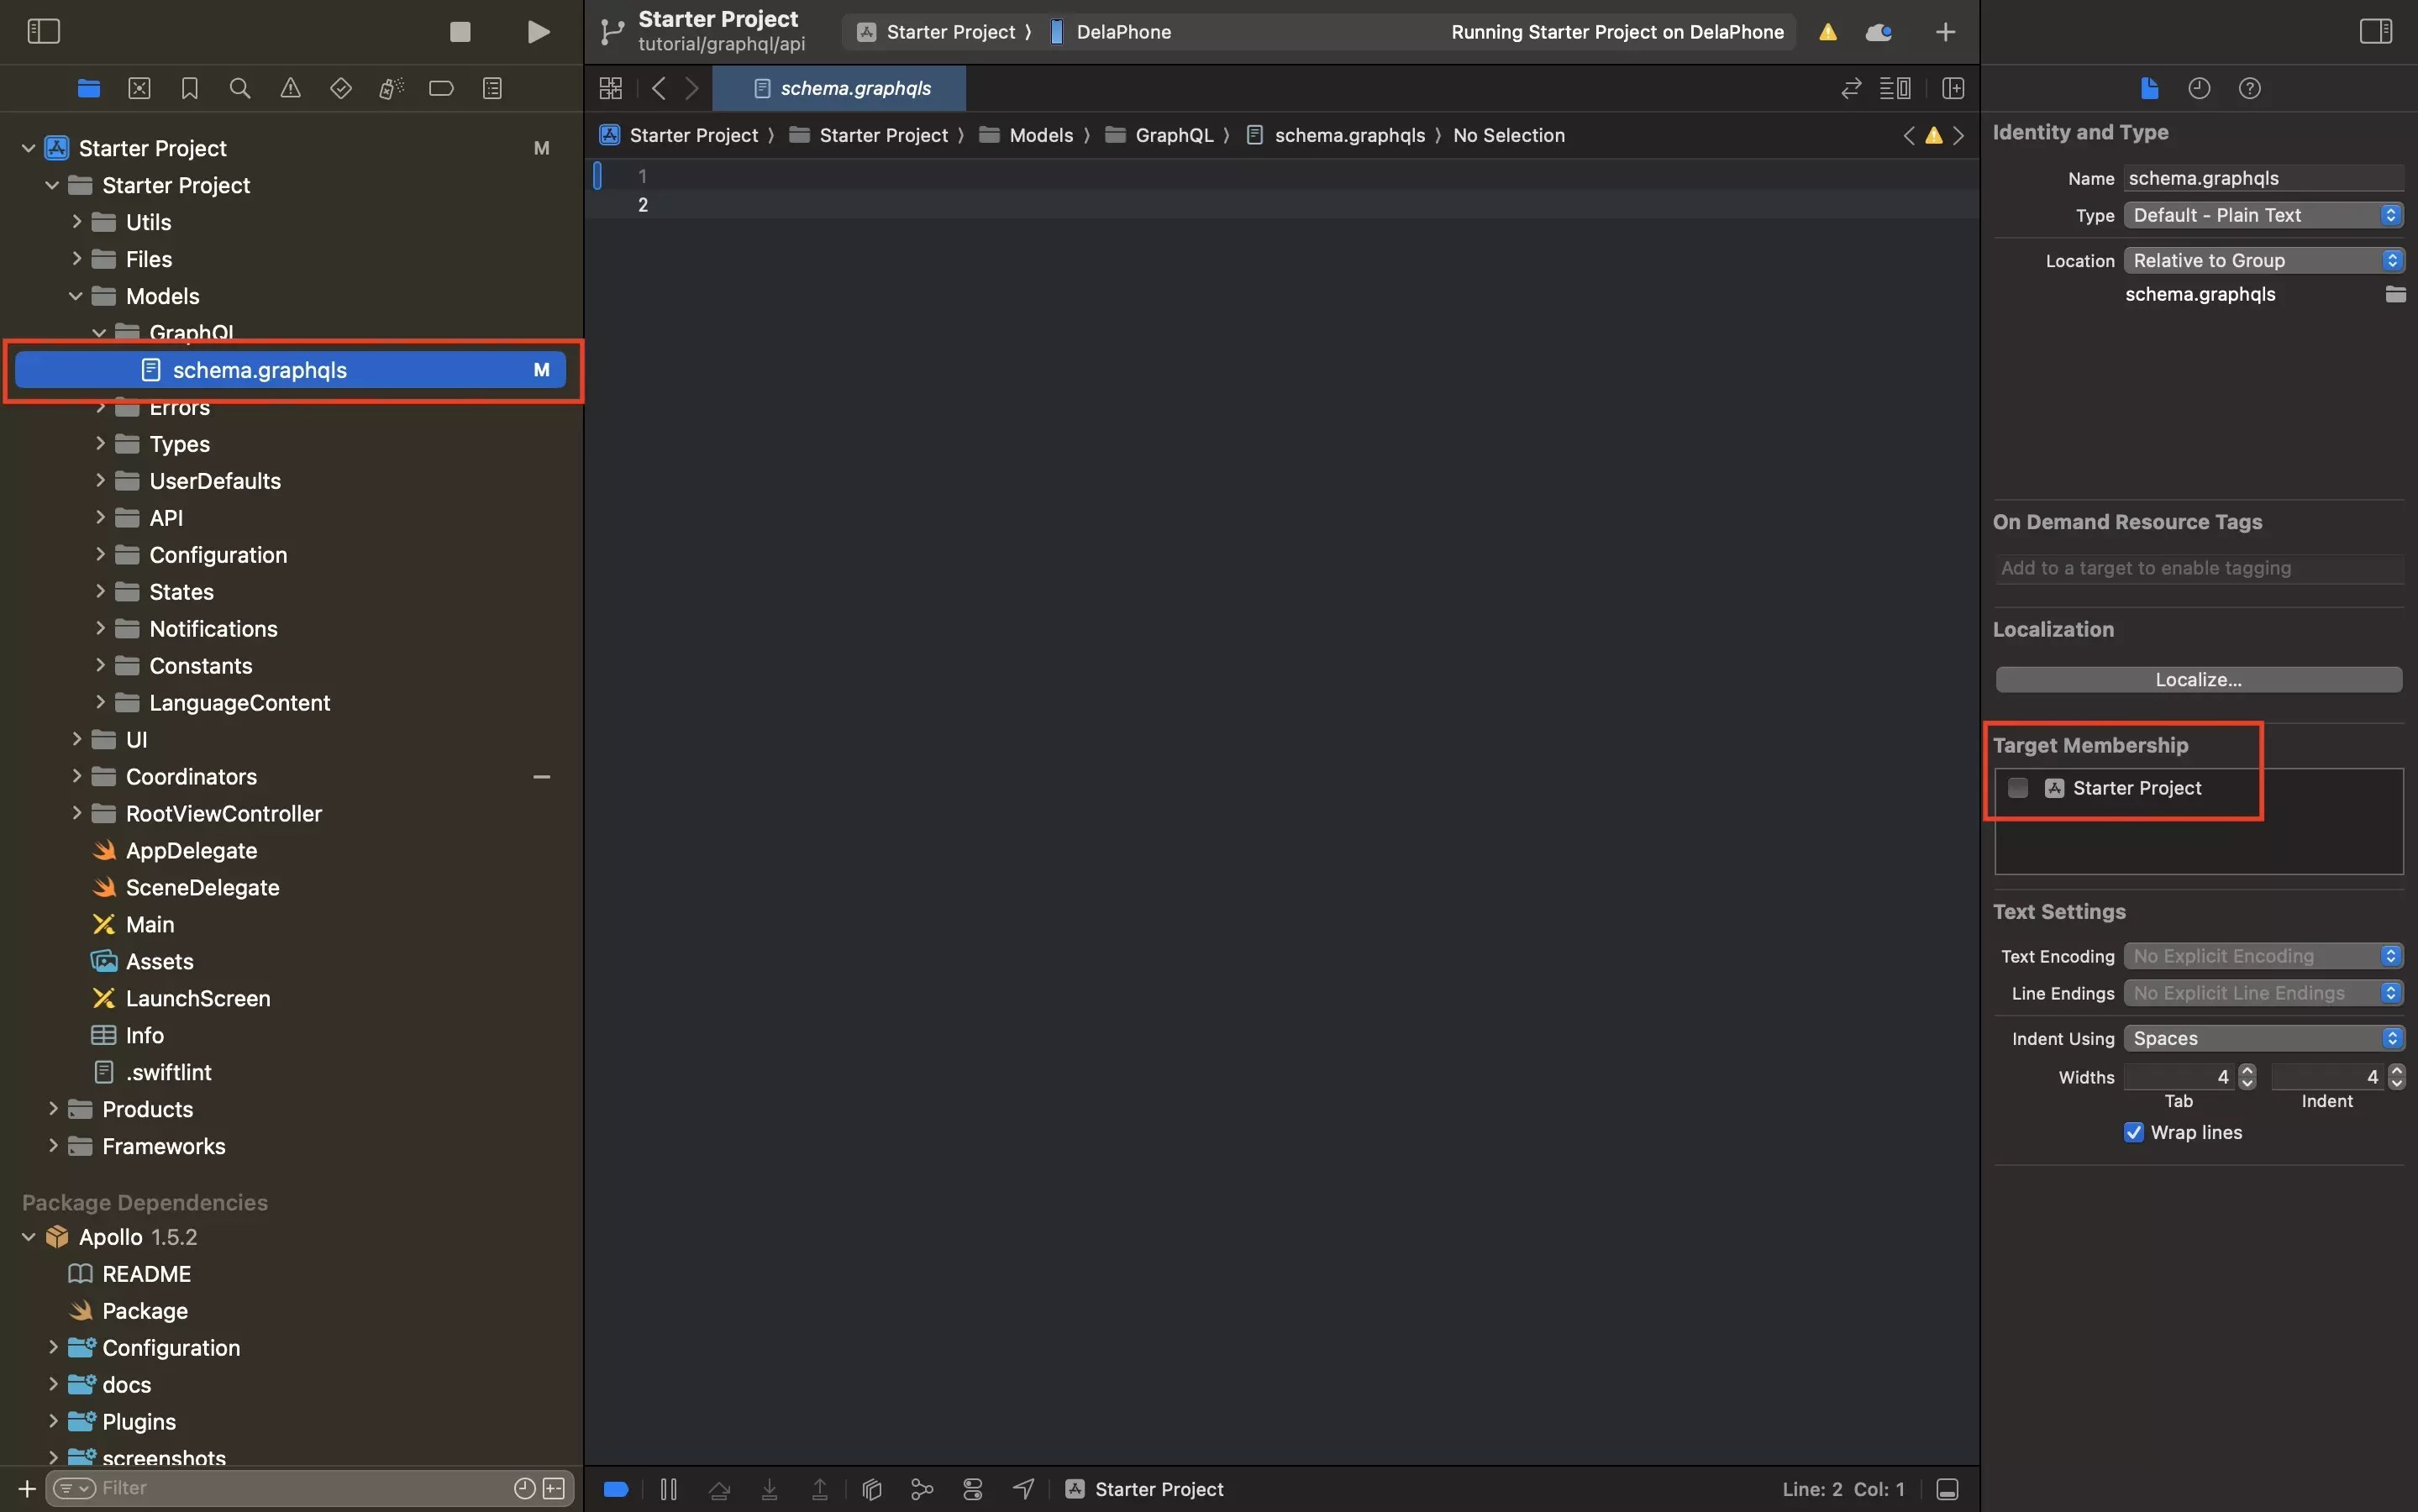Increase the Tab width stepper

point(2247,1071)
